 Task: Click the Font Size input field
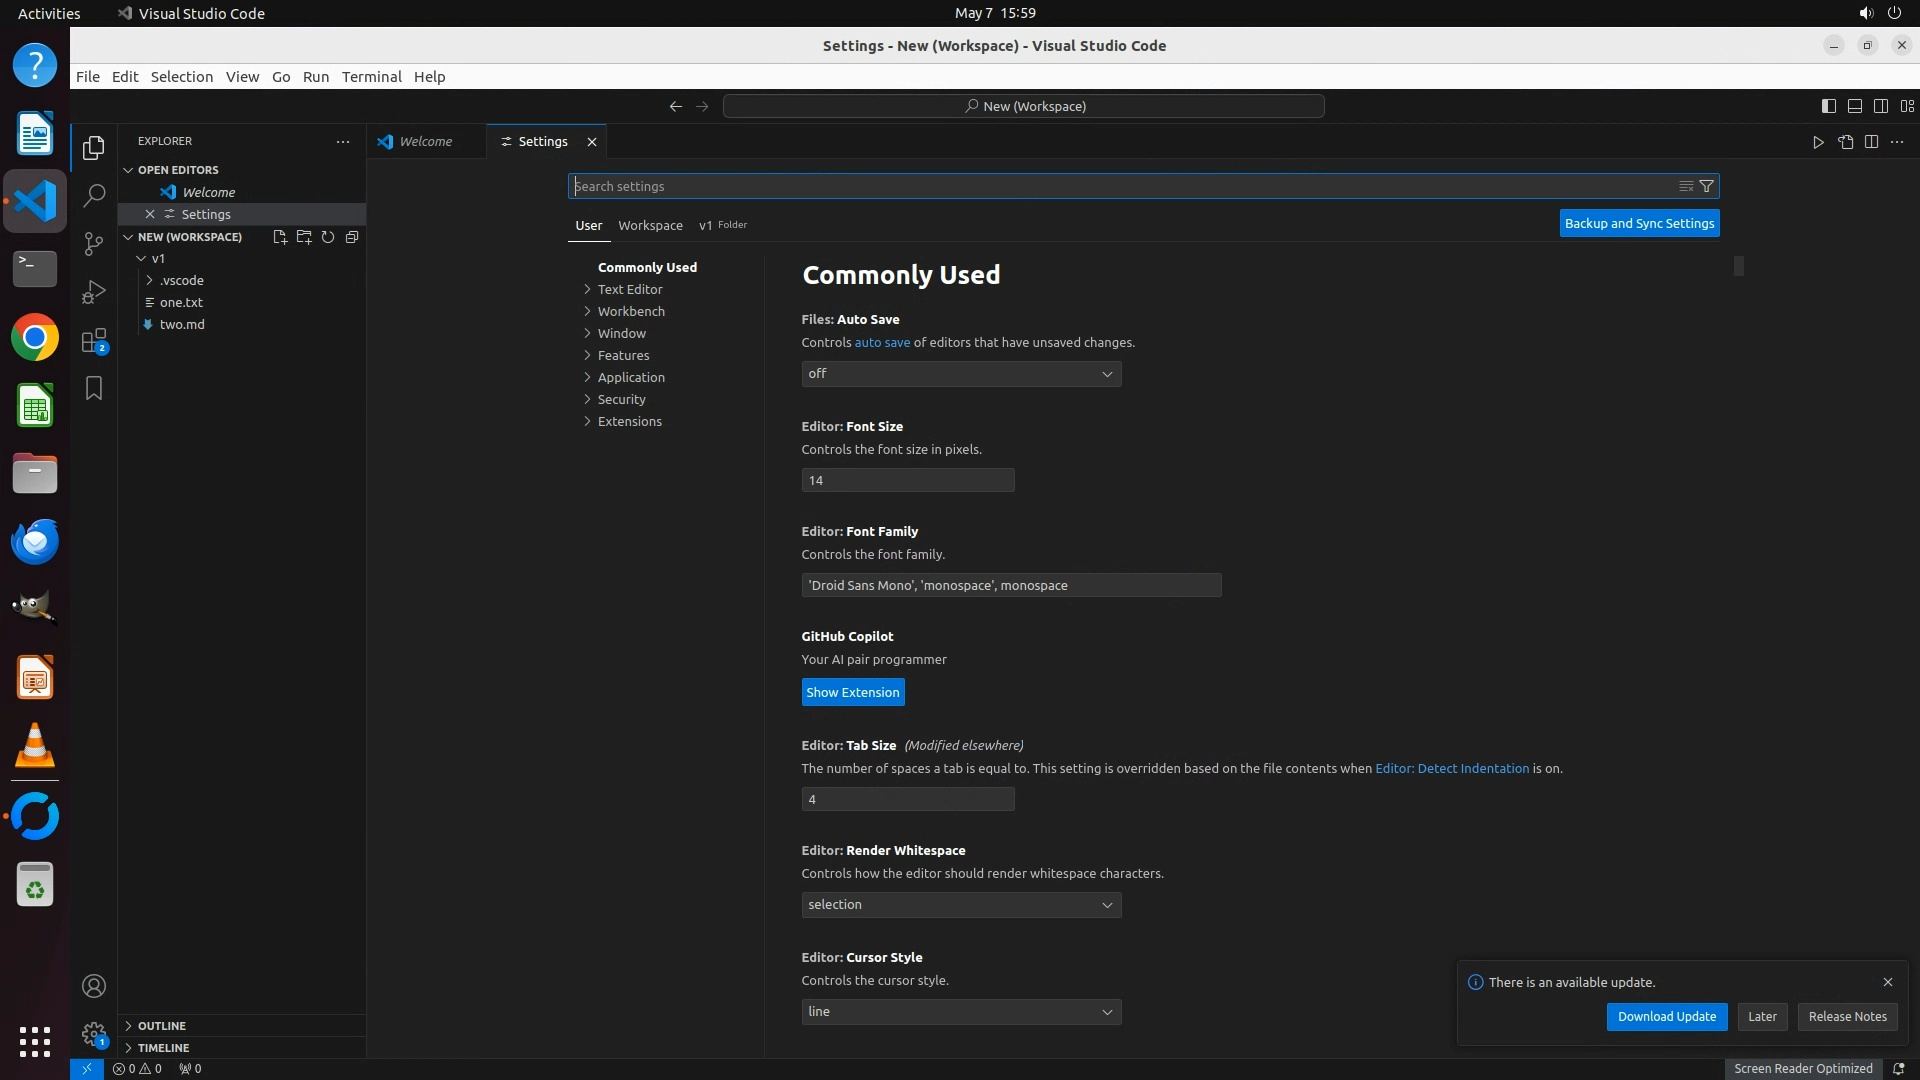point(907,480)
